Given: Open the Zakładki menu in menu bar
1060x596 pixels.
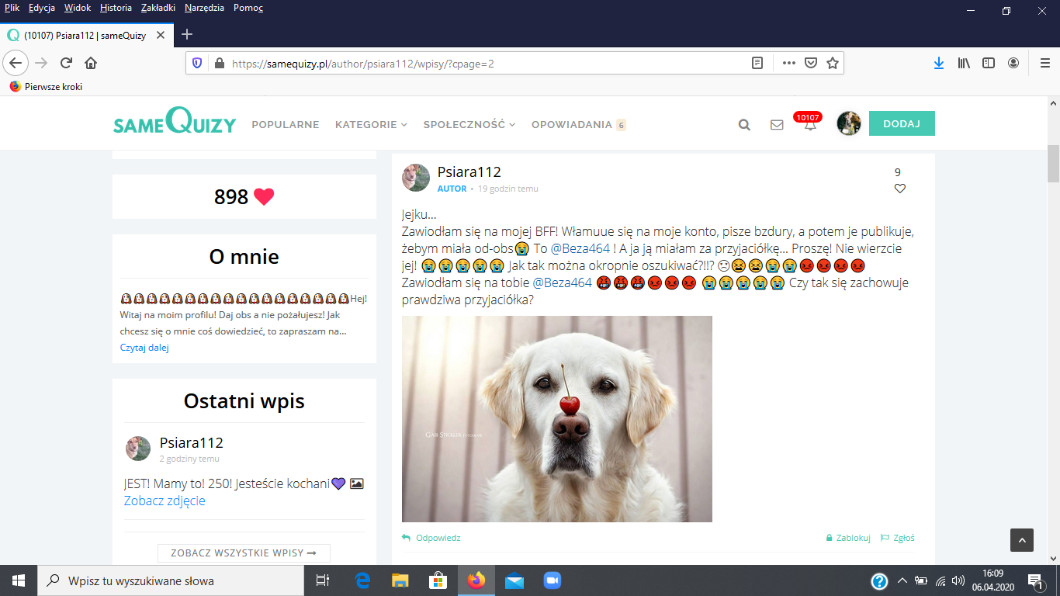Looking at the screenshot, I should coord(159,8).
